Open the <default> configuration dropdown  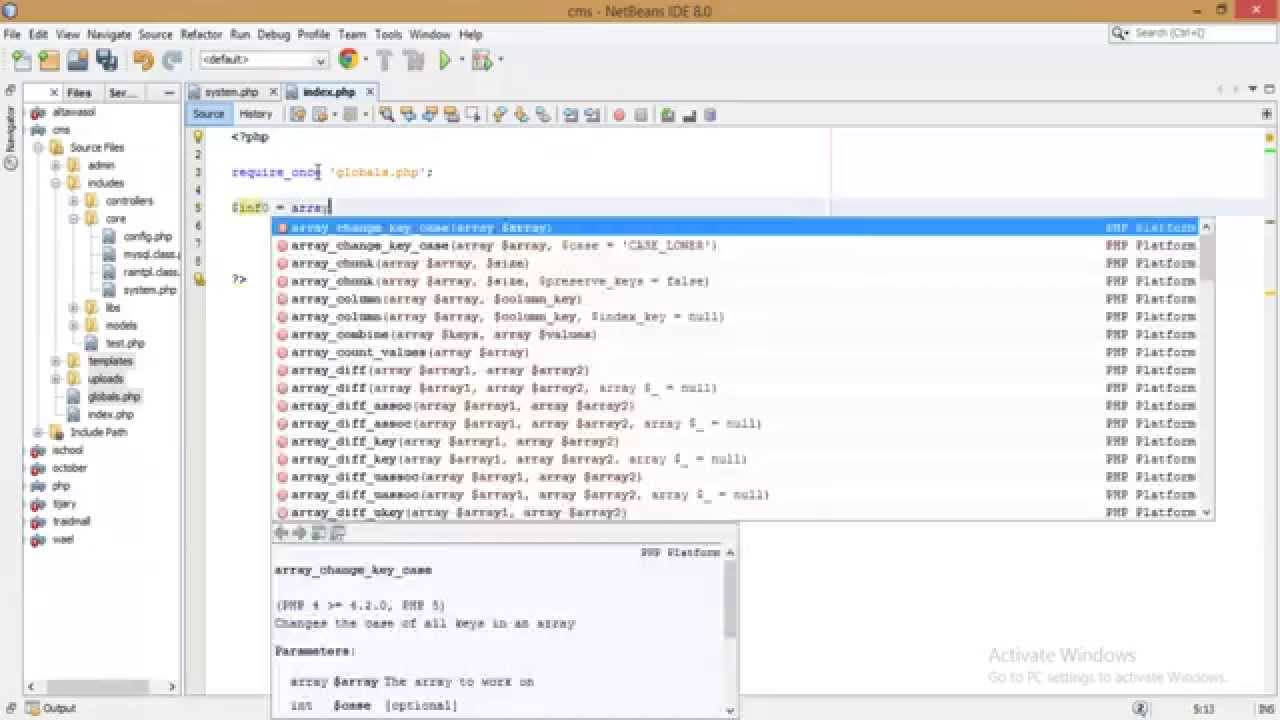264,60
